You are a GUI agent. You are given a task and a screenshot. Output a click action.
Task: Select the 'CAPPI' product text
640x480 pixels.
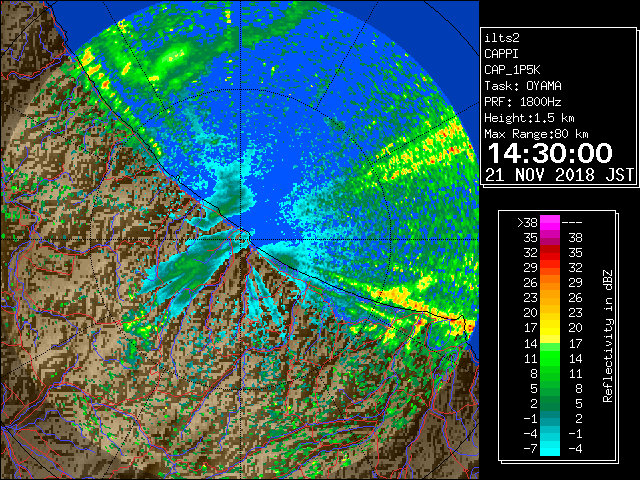click(x=501, y=54)
